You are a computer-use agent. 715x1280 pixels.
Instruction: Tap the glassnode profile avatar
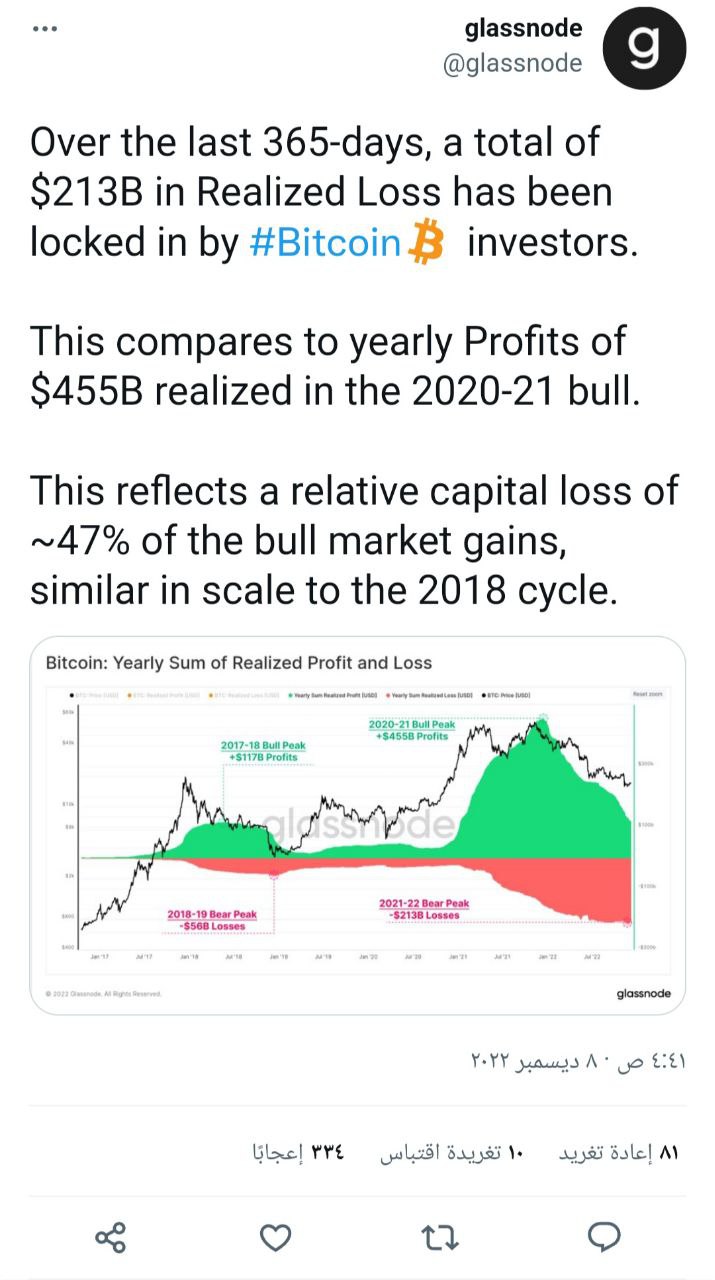pos(646,48)
